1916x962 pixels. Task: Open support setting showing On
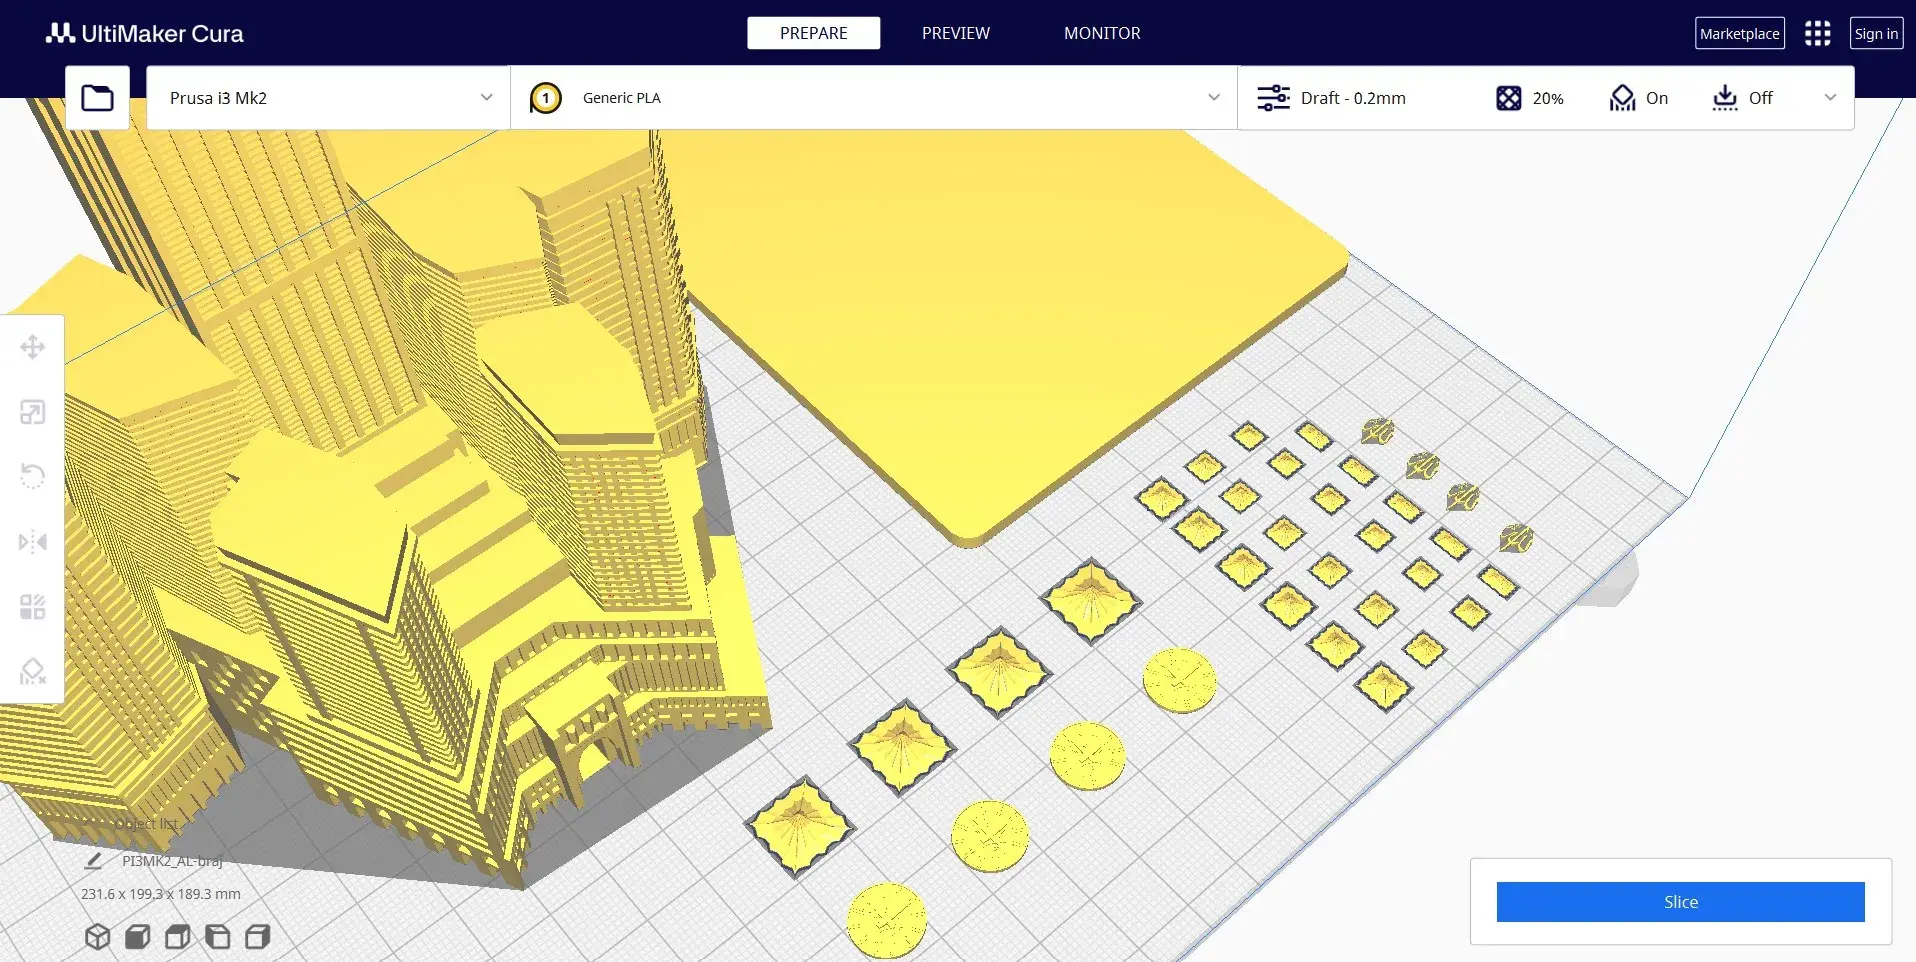(1638, 98)
